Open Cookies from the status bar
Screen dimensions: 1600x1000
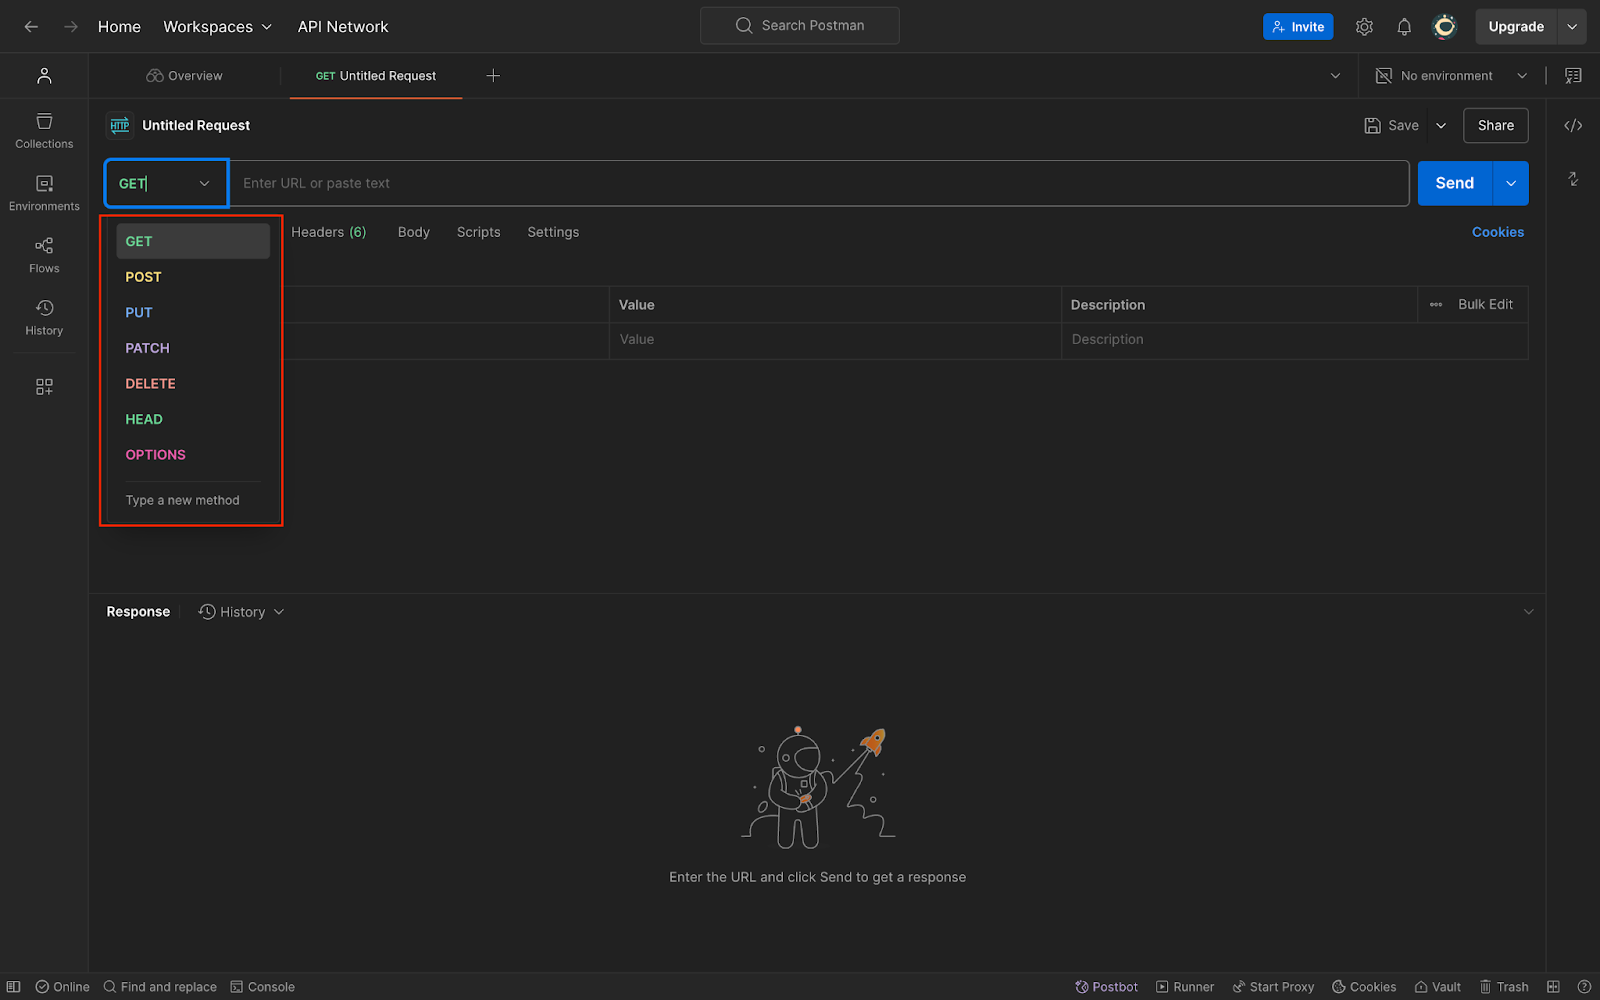(x=1364, y=987)
